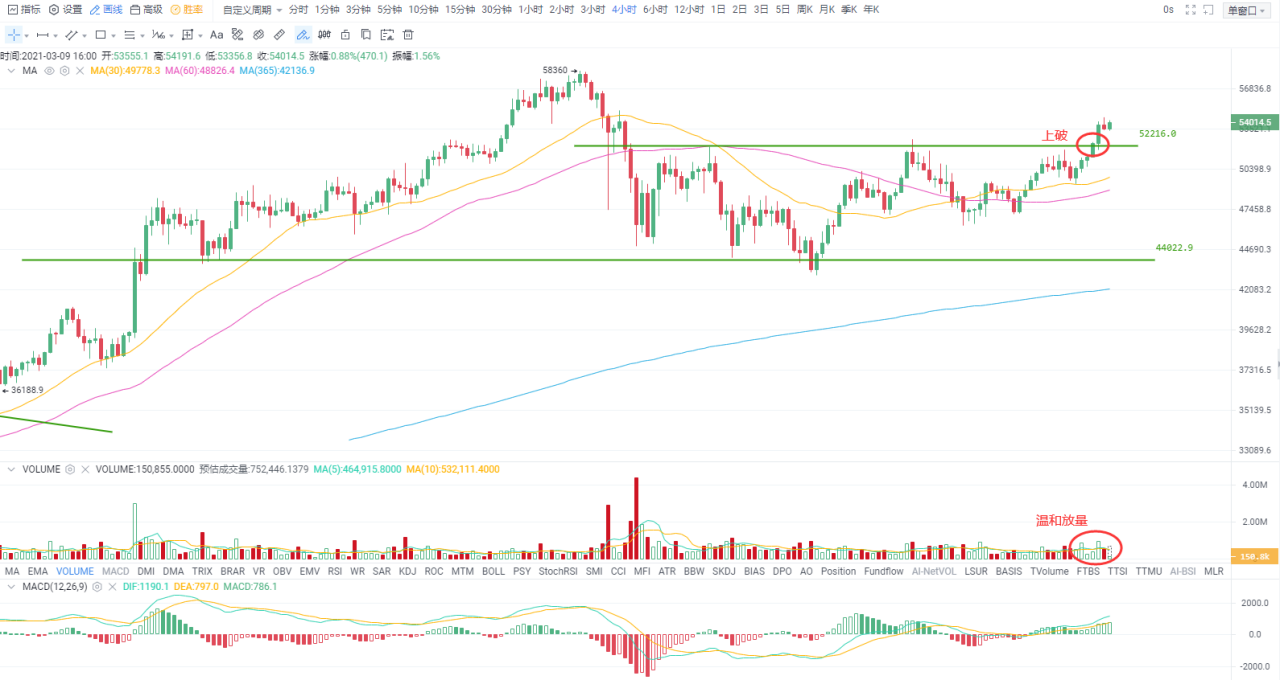
Task: Expand the grid tool dropdown arrow
Action: (201, 36)
